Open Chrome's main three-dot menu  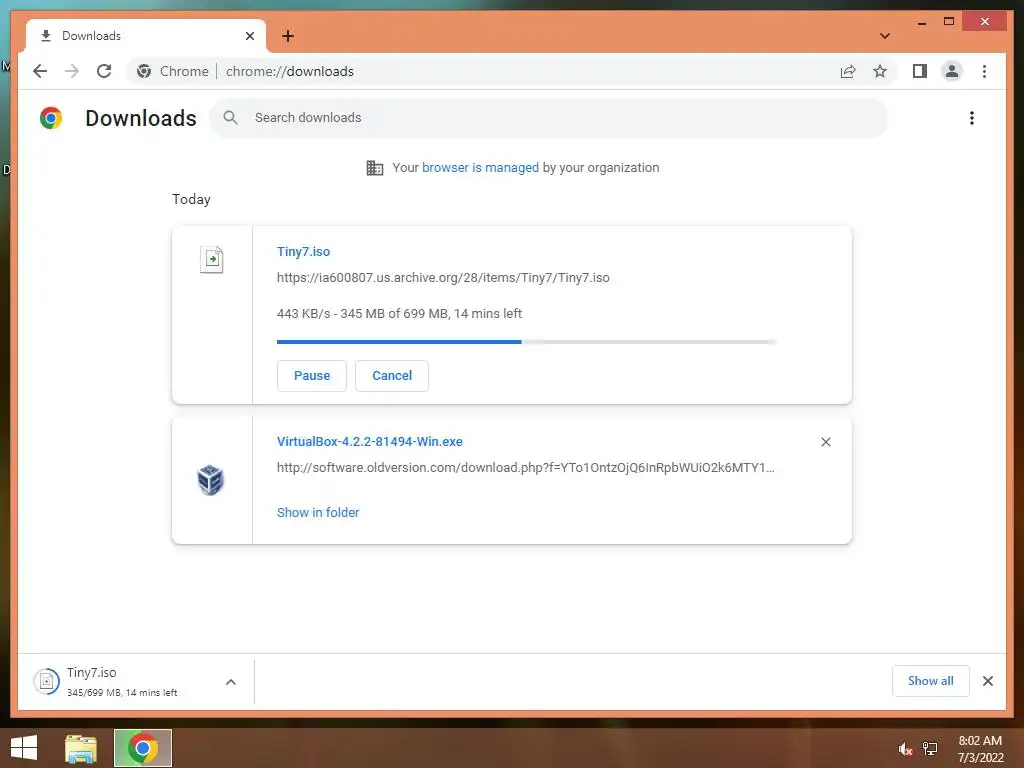(x=984, y=71)
